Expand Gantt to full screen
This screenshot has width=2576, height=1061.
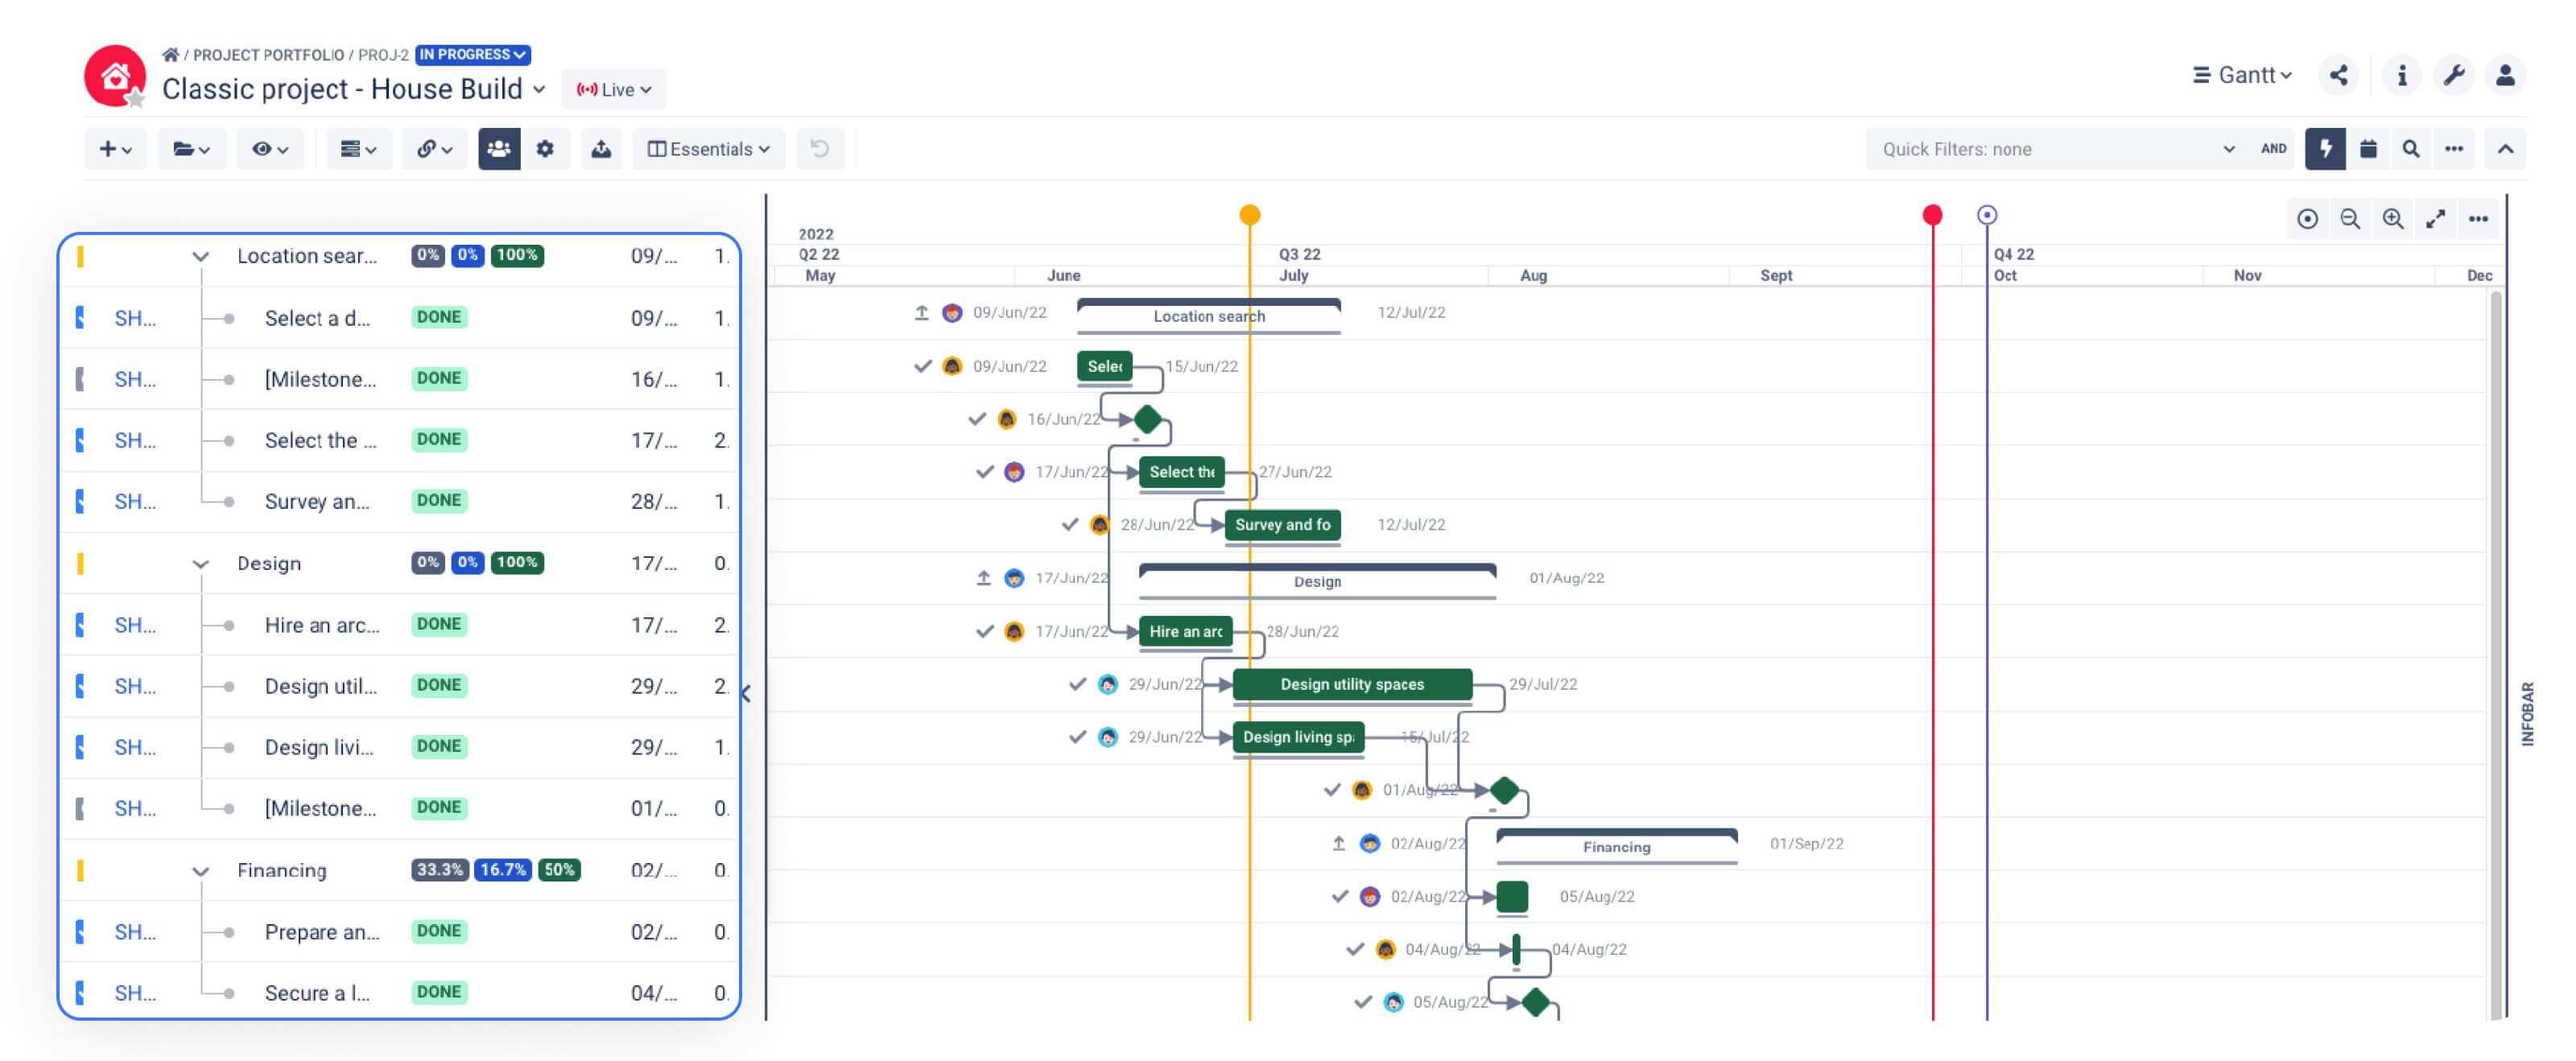(2435, 219)
